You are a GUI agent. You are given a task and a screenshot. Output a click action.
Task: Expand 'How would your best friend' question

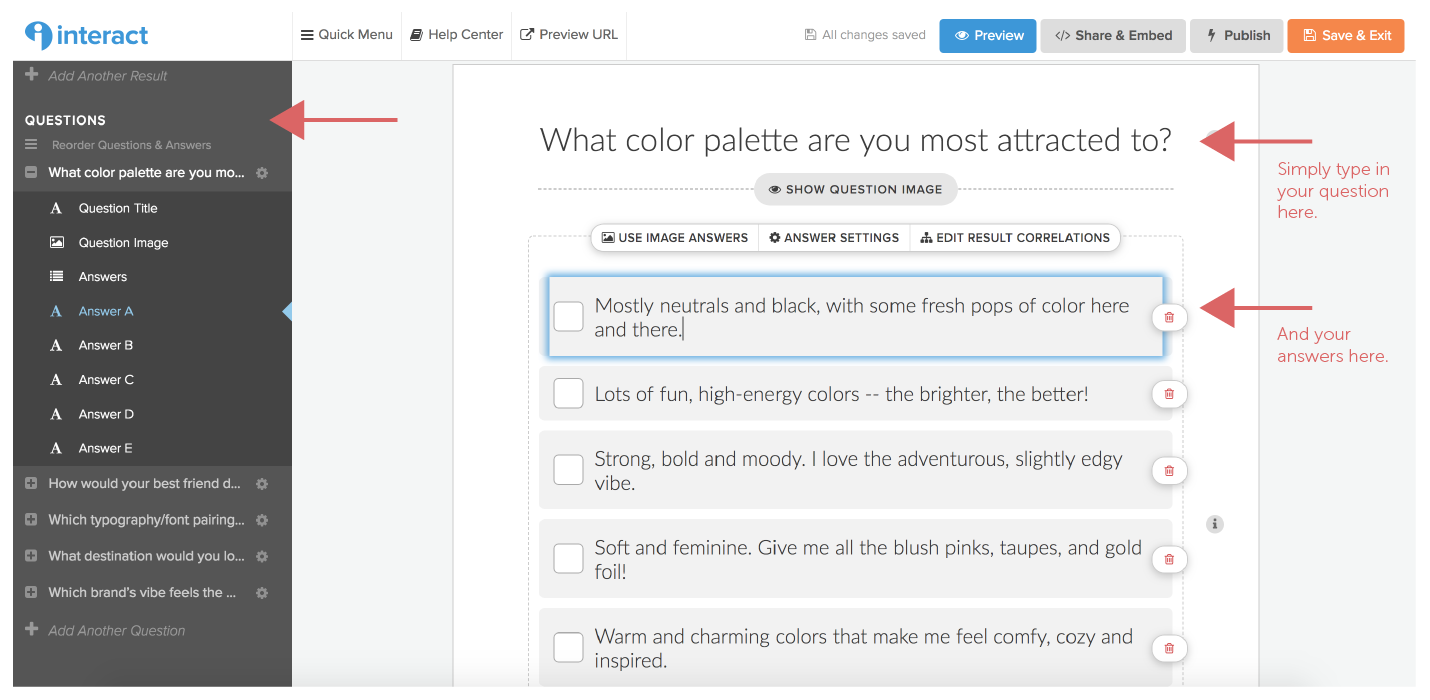[31, 484]
